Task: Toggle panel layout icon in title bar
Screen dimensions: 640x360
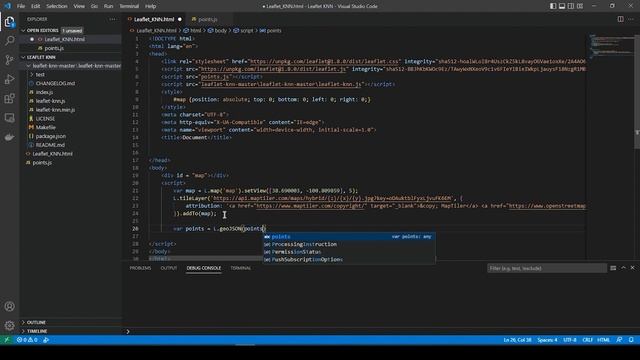Action: tap(562, 6)
